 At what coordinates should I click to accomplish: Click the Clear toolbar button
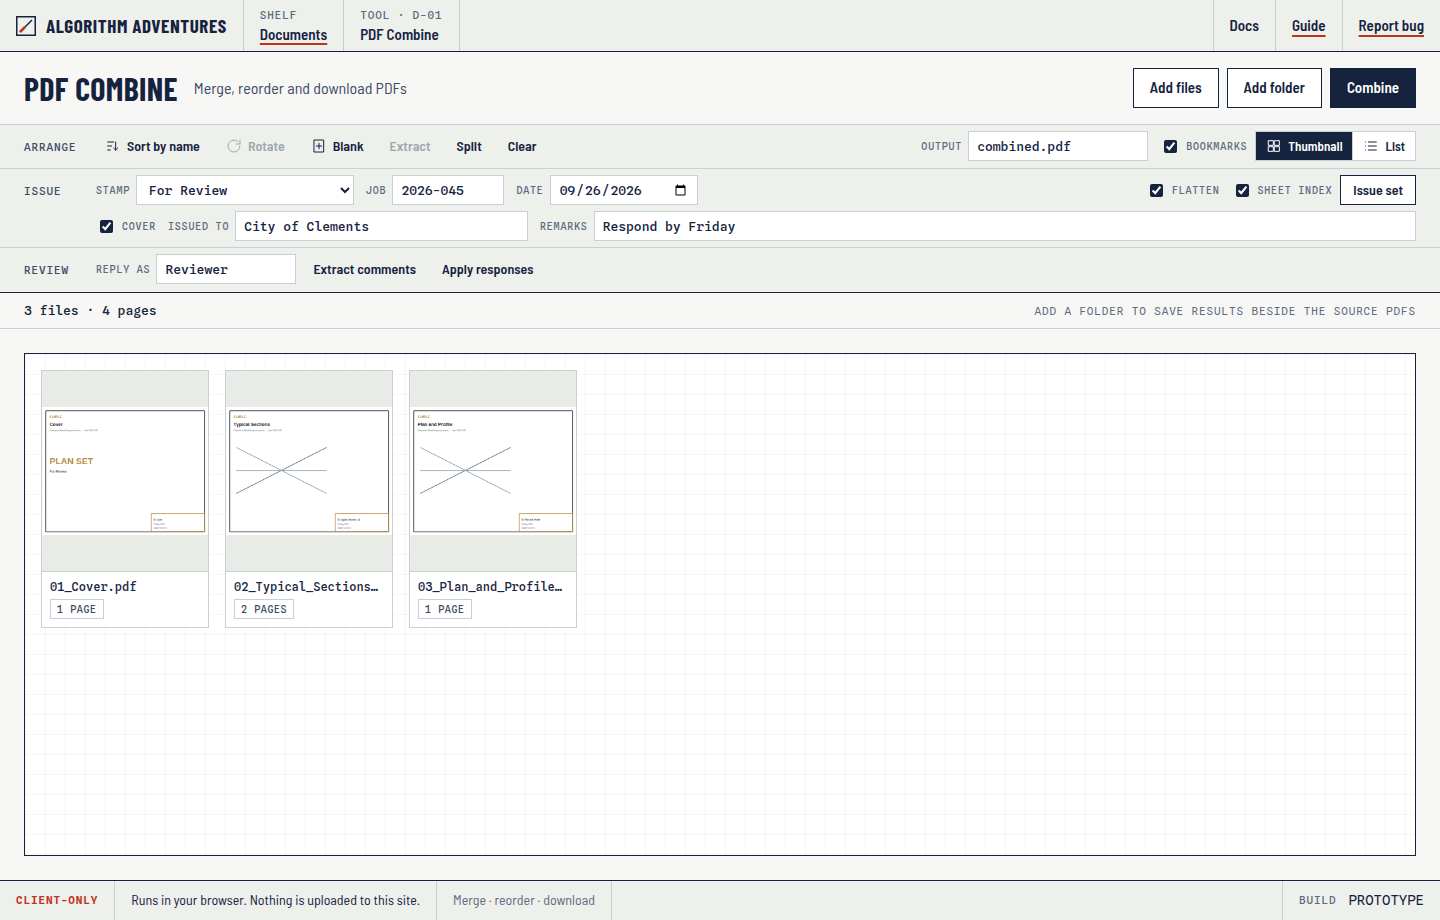[522, 146]
